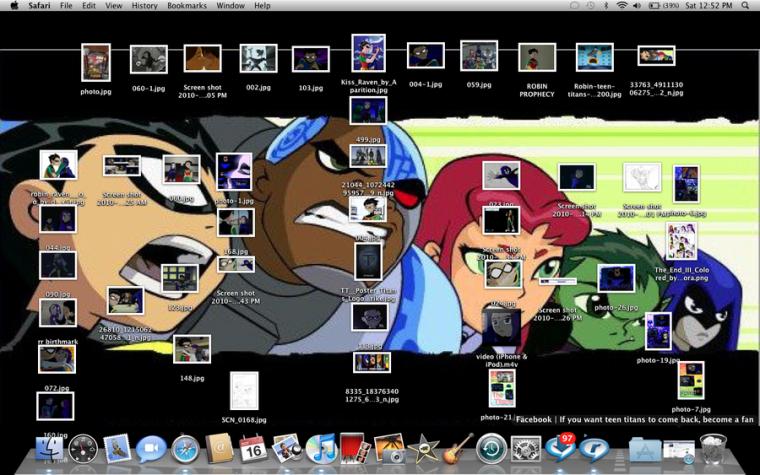Launch Preview from the dock
The width and height of the screenshot is (760, 475).
coord(286,448)
